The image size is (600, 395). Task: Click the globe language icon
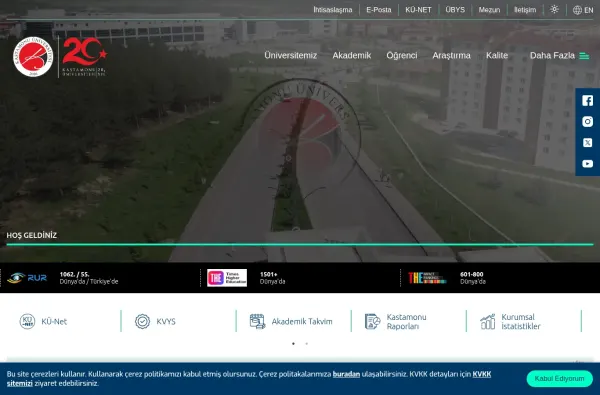[x=577, y=10]
